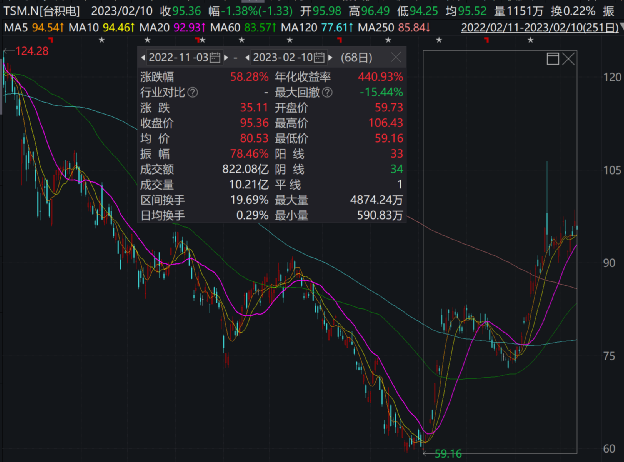
Task: Click the start date calendar icon
Action: click(x=218, y=58)
